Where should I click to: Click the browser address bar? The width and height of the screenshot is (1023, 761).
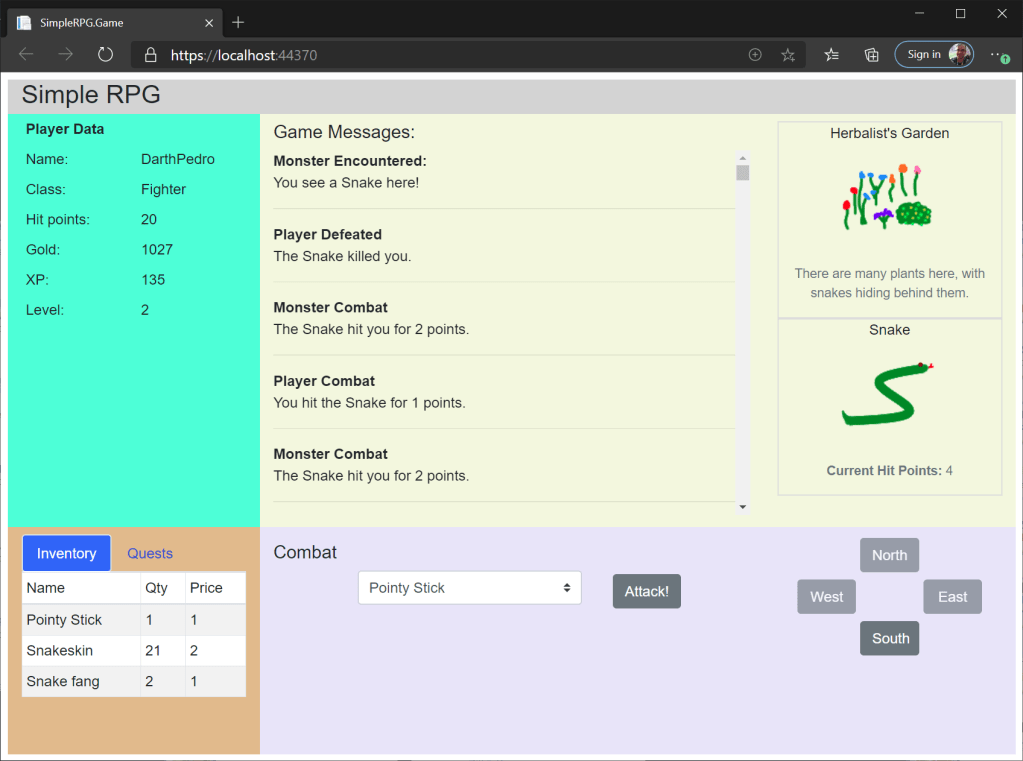[x=400, y=55]
